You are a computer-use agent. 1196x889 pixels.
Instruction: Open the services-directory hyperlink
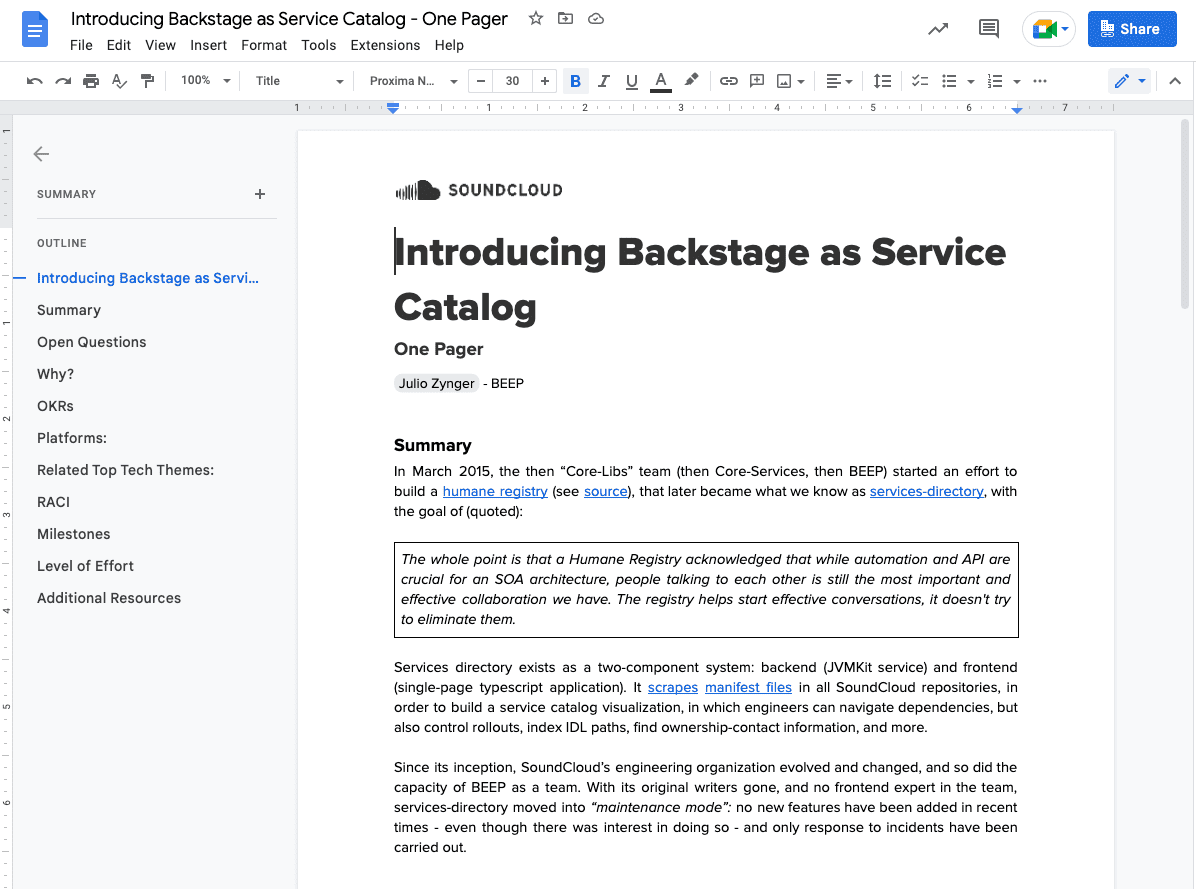click(926, 491)
